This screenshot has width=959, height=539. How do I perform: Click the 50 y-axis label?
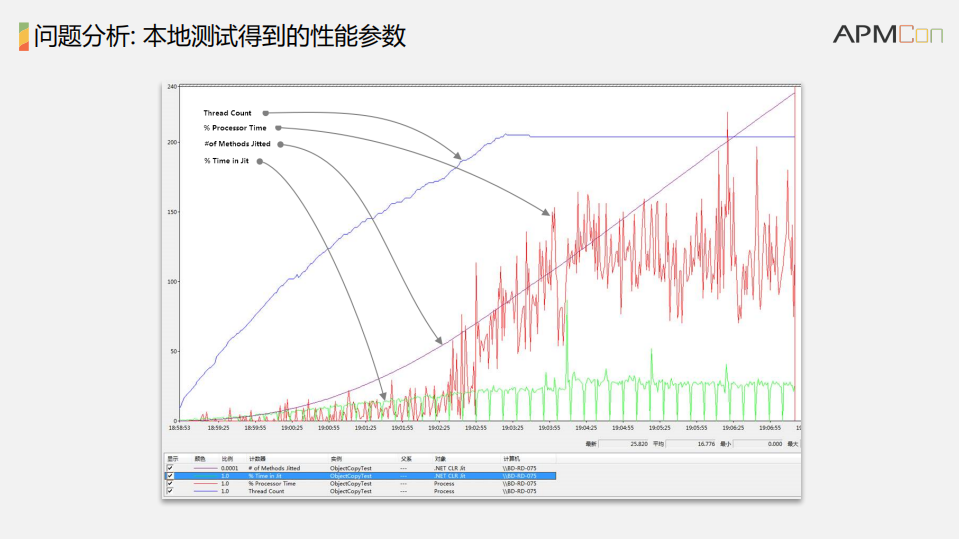tap(174, 351)
